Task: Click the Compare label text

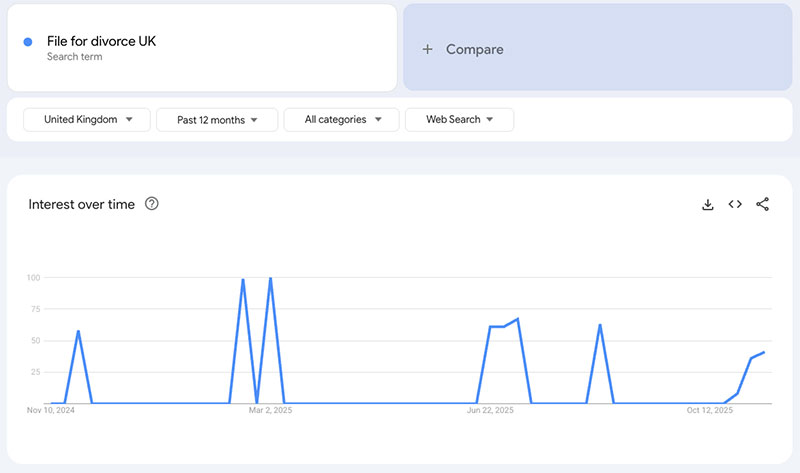Action: (474, 49)
